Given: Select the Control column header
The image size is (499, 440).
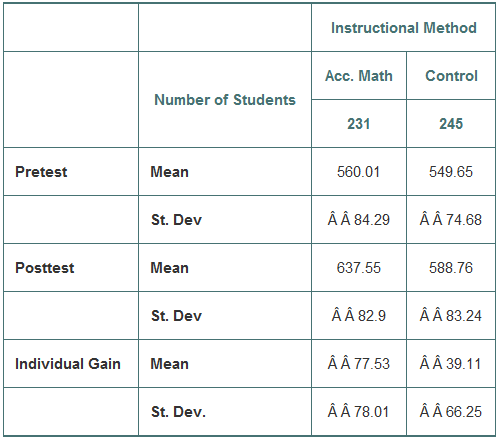Looking at the screenshot, I should pyautogui.click(x=451, y=76).
